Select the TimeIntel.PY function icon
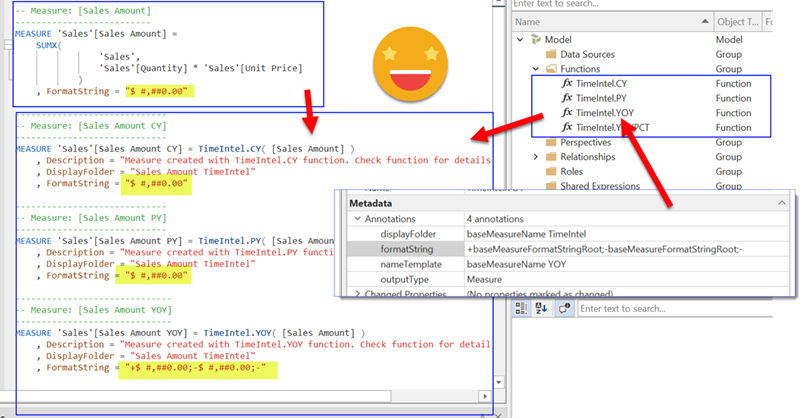Screen dimensions: 800x418 click(567, 99)
